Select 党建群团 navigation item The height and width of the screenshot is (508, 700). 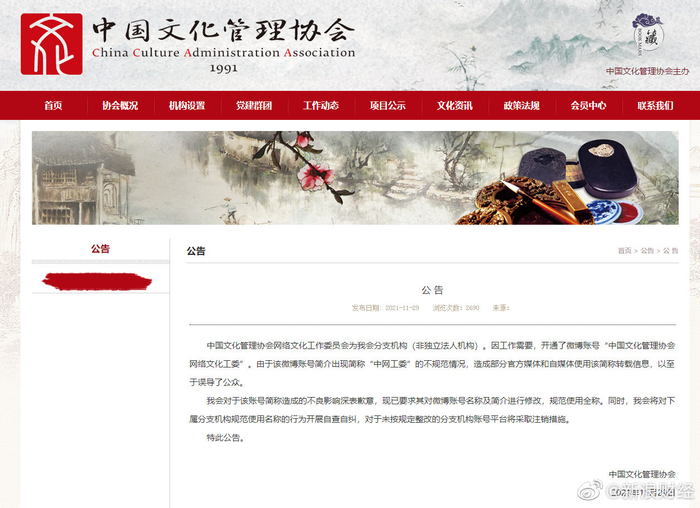(254, 105)
